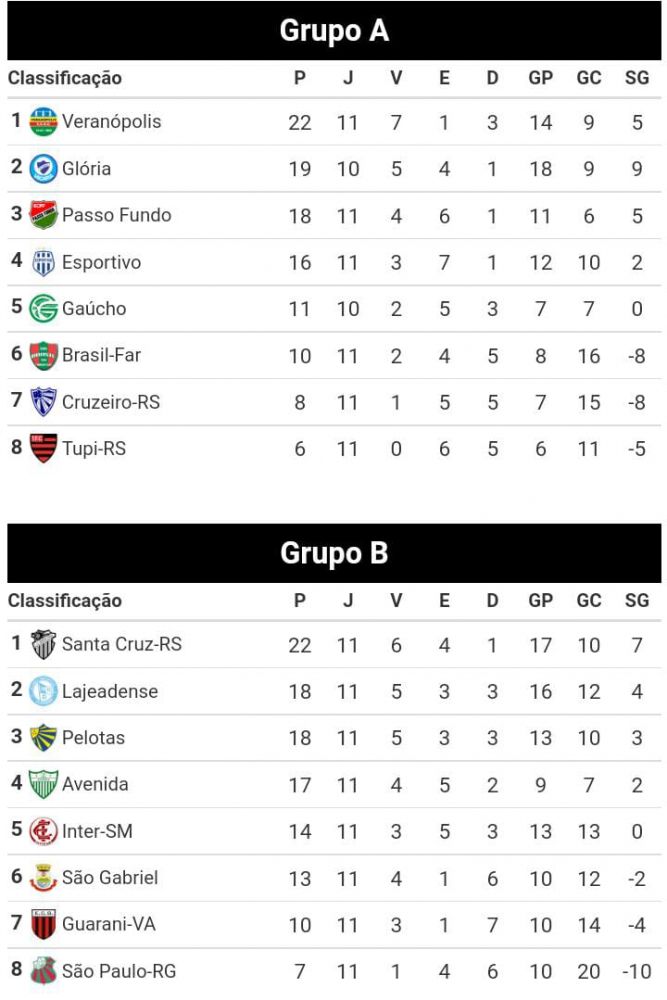
Task: Select the São Paulo-RG crest
Action: 43,971
